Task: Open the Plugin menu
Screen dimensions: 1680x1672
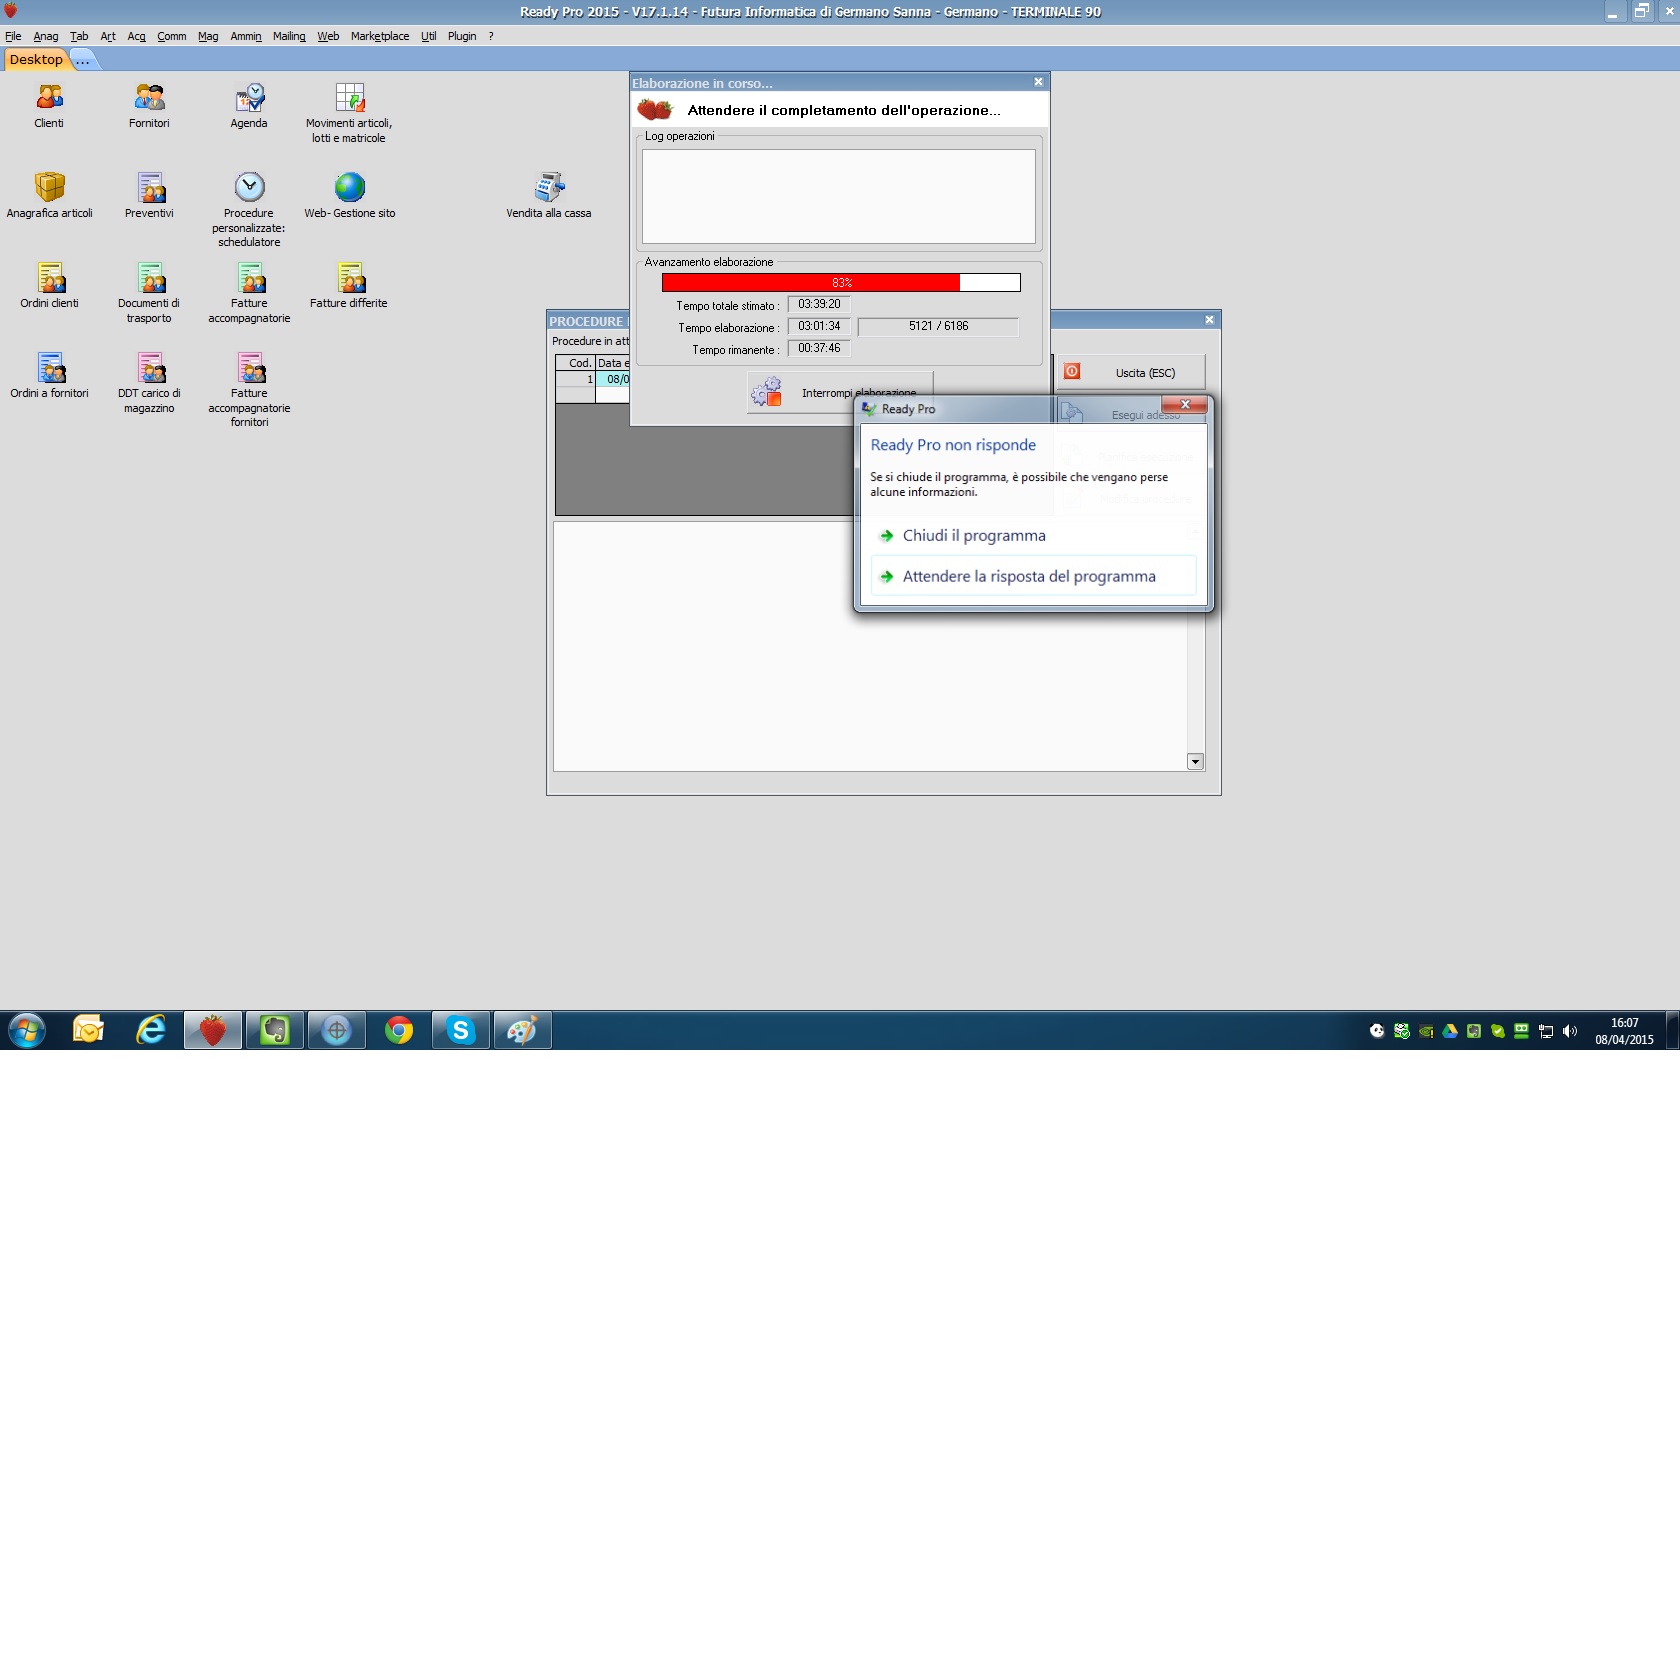Action: click(x=462, y=36)
